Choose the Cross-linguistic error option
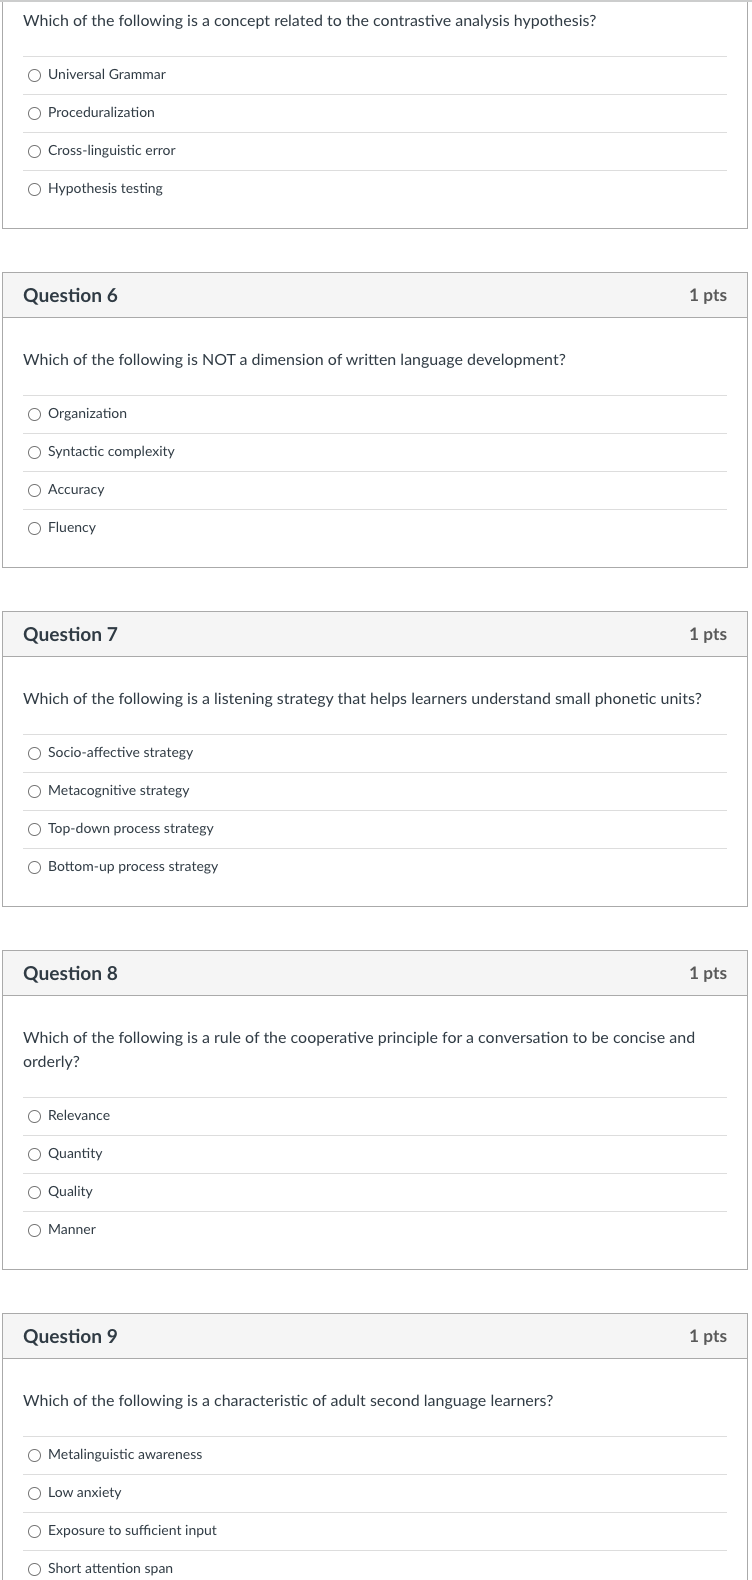This screenshot has width=752, height=1580. point(34,151)
